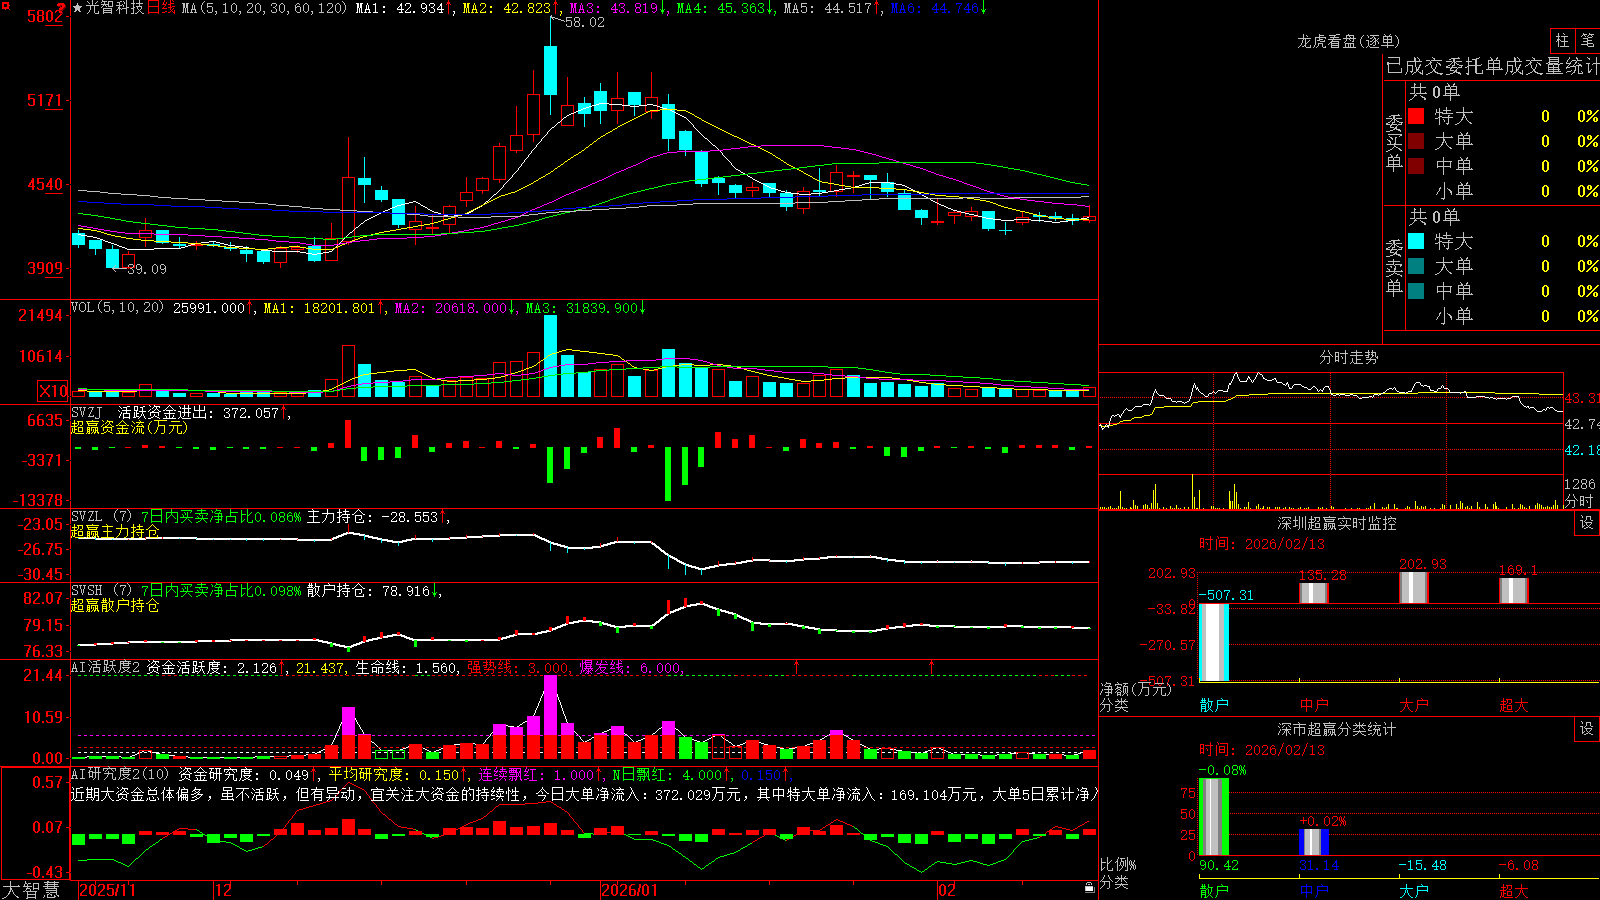Click the 委卖单 vertical section label
The width and height of the screenshot is (1600, 900).
tap(1394, 267)
